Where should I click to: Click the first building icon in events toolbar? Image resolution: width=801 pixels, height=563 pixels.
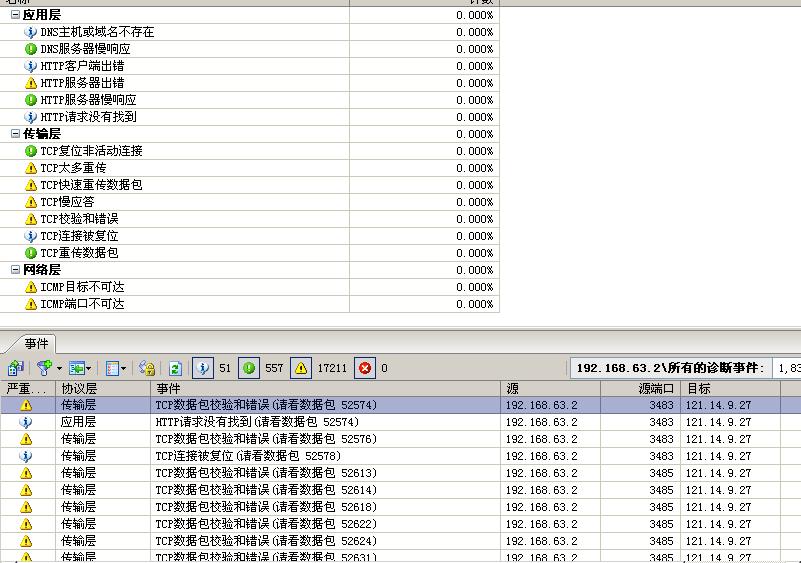point(16,367)
